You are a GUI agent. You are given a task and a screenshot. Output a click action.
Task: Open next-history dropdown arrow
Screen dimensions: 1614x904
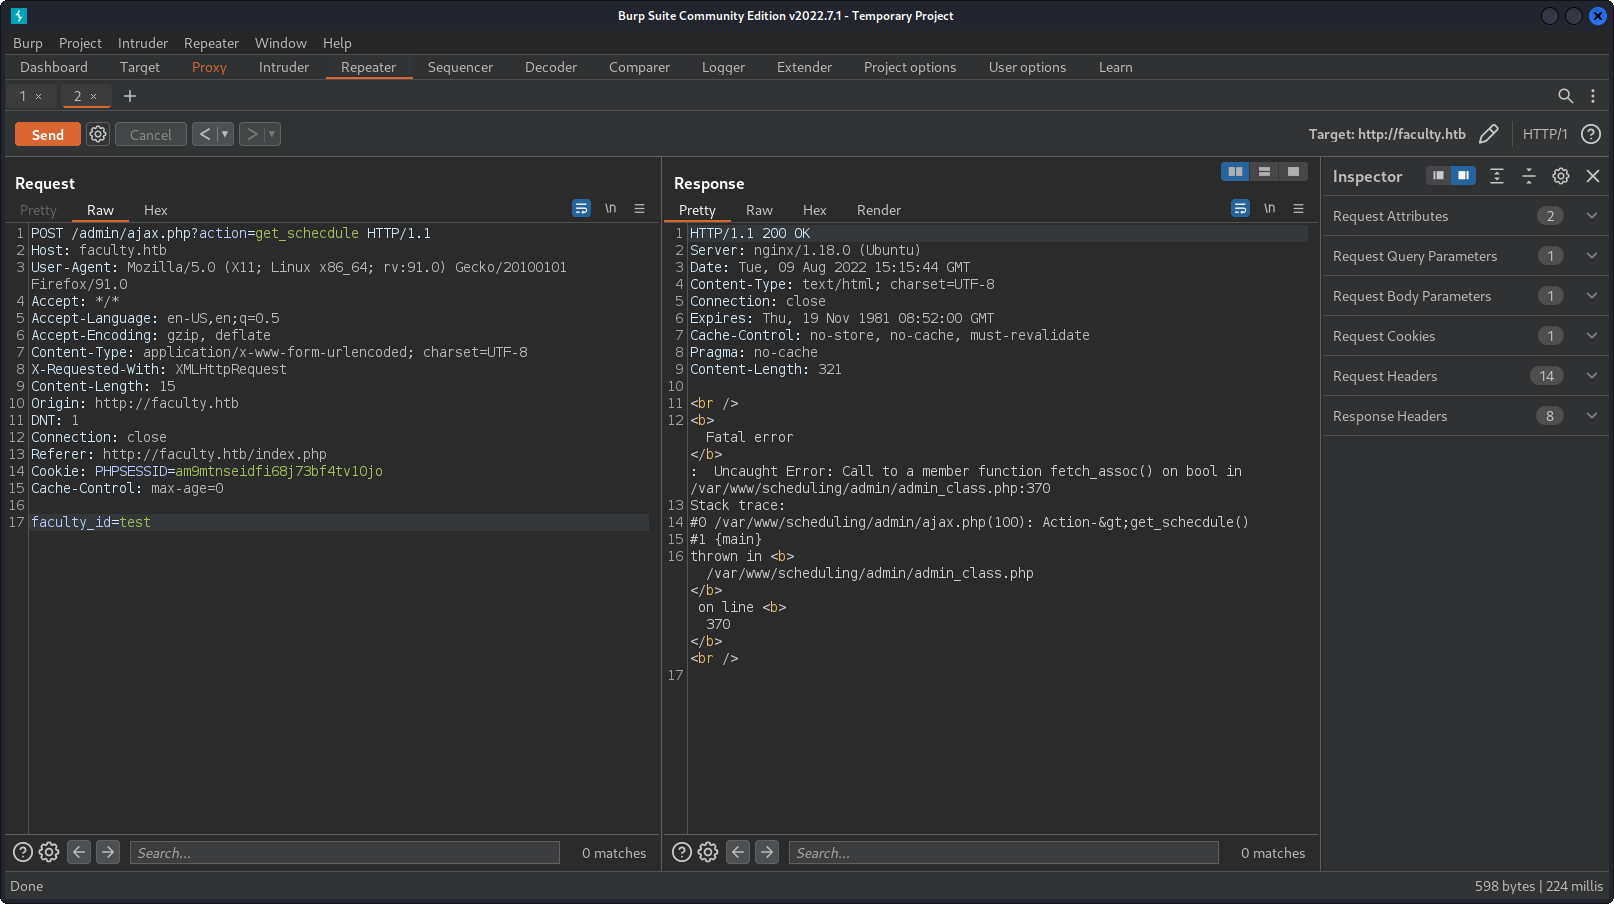coord(272,134)
